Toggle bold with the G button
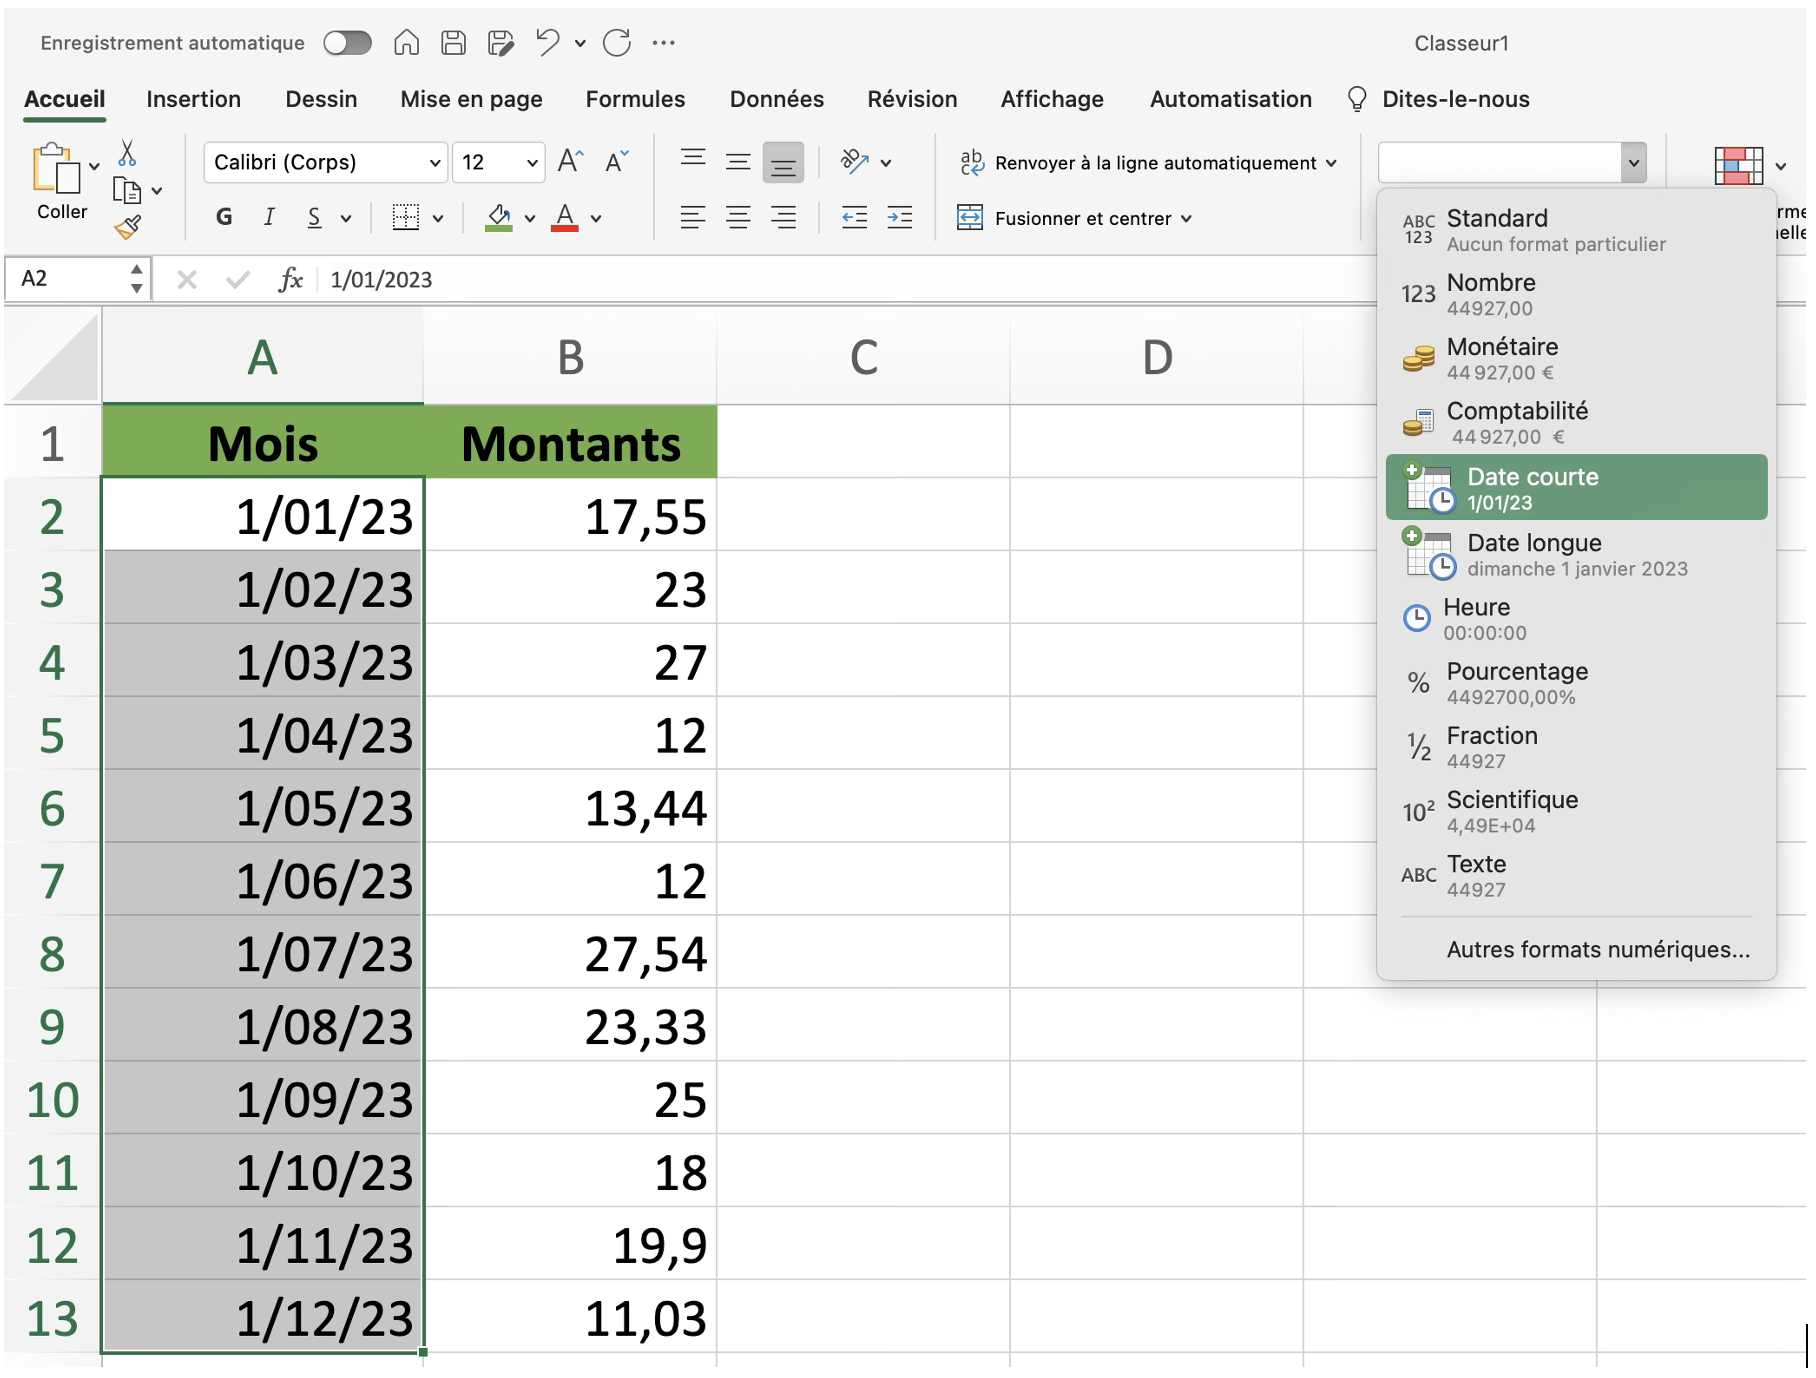 click(x=224, y=218)
